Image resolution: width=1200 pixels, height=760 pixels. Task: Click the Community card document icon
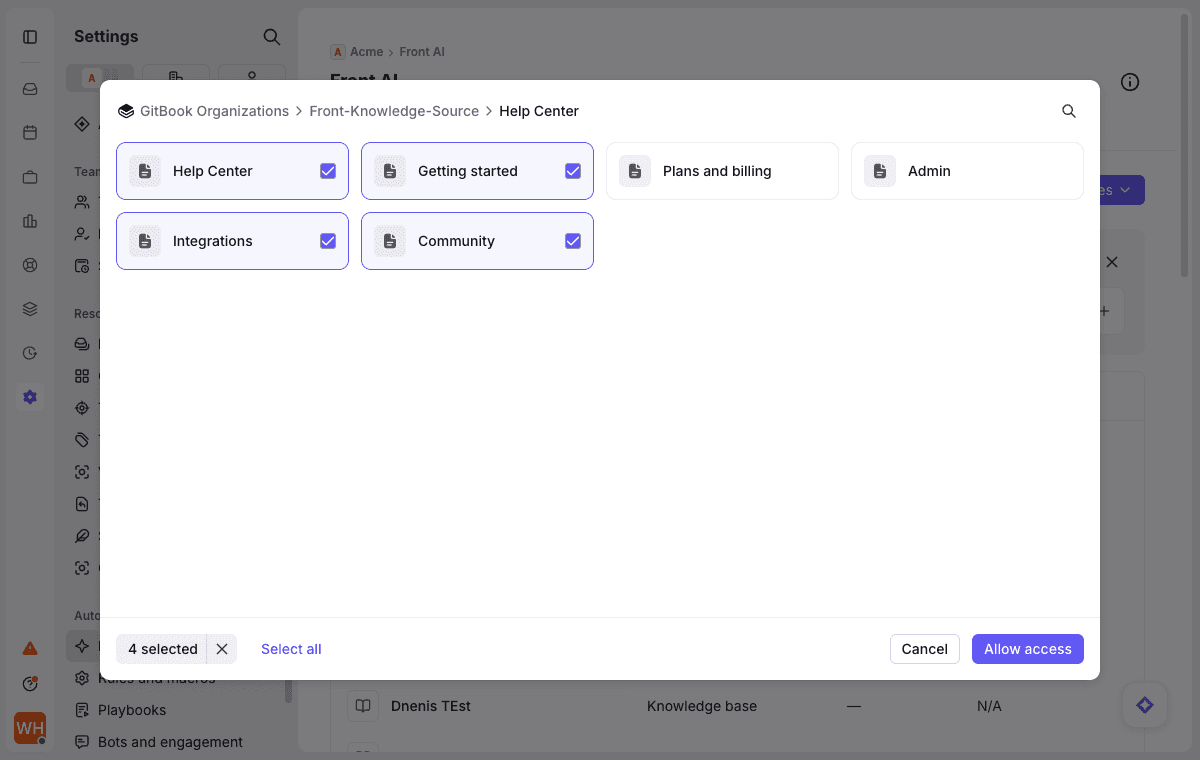390,241
